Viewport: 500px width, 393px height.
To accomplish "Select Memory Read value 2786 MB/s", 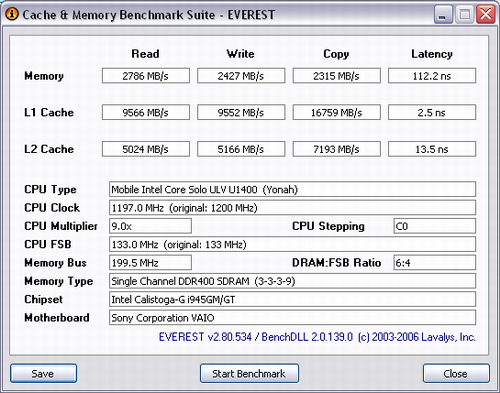I will point(146,76).
